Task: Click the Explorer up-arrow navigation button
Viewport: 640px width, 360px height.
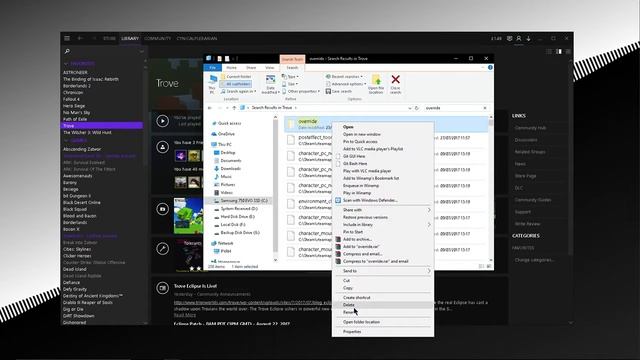Action: pos(234,108)
